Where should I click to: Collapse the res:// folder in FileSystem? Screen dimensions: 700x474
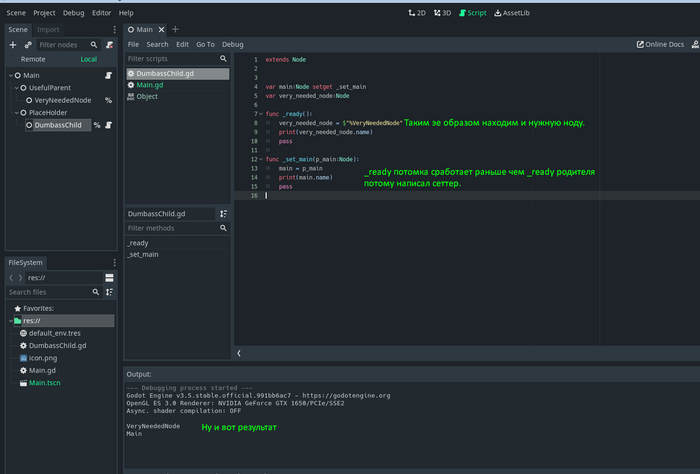11,321
